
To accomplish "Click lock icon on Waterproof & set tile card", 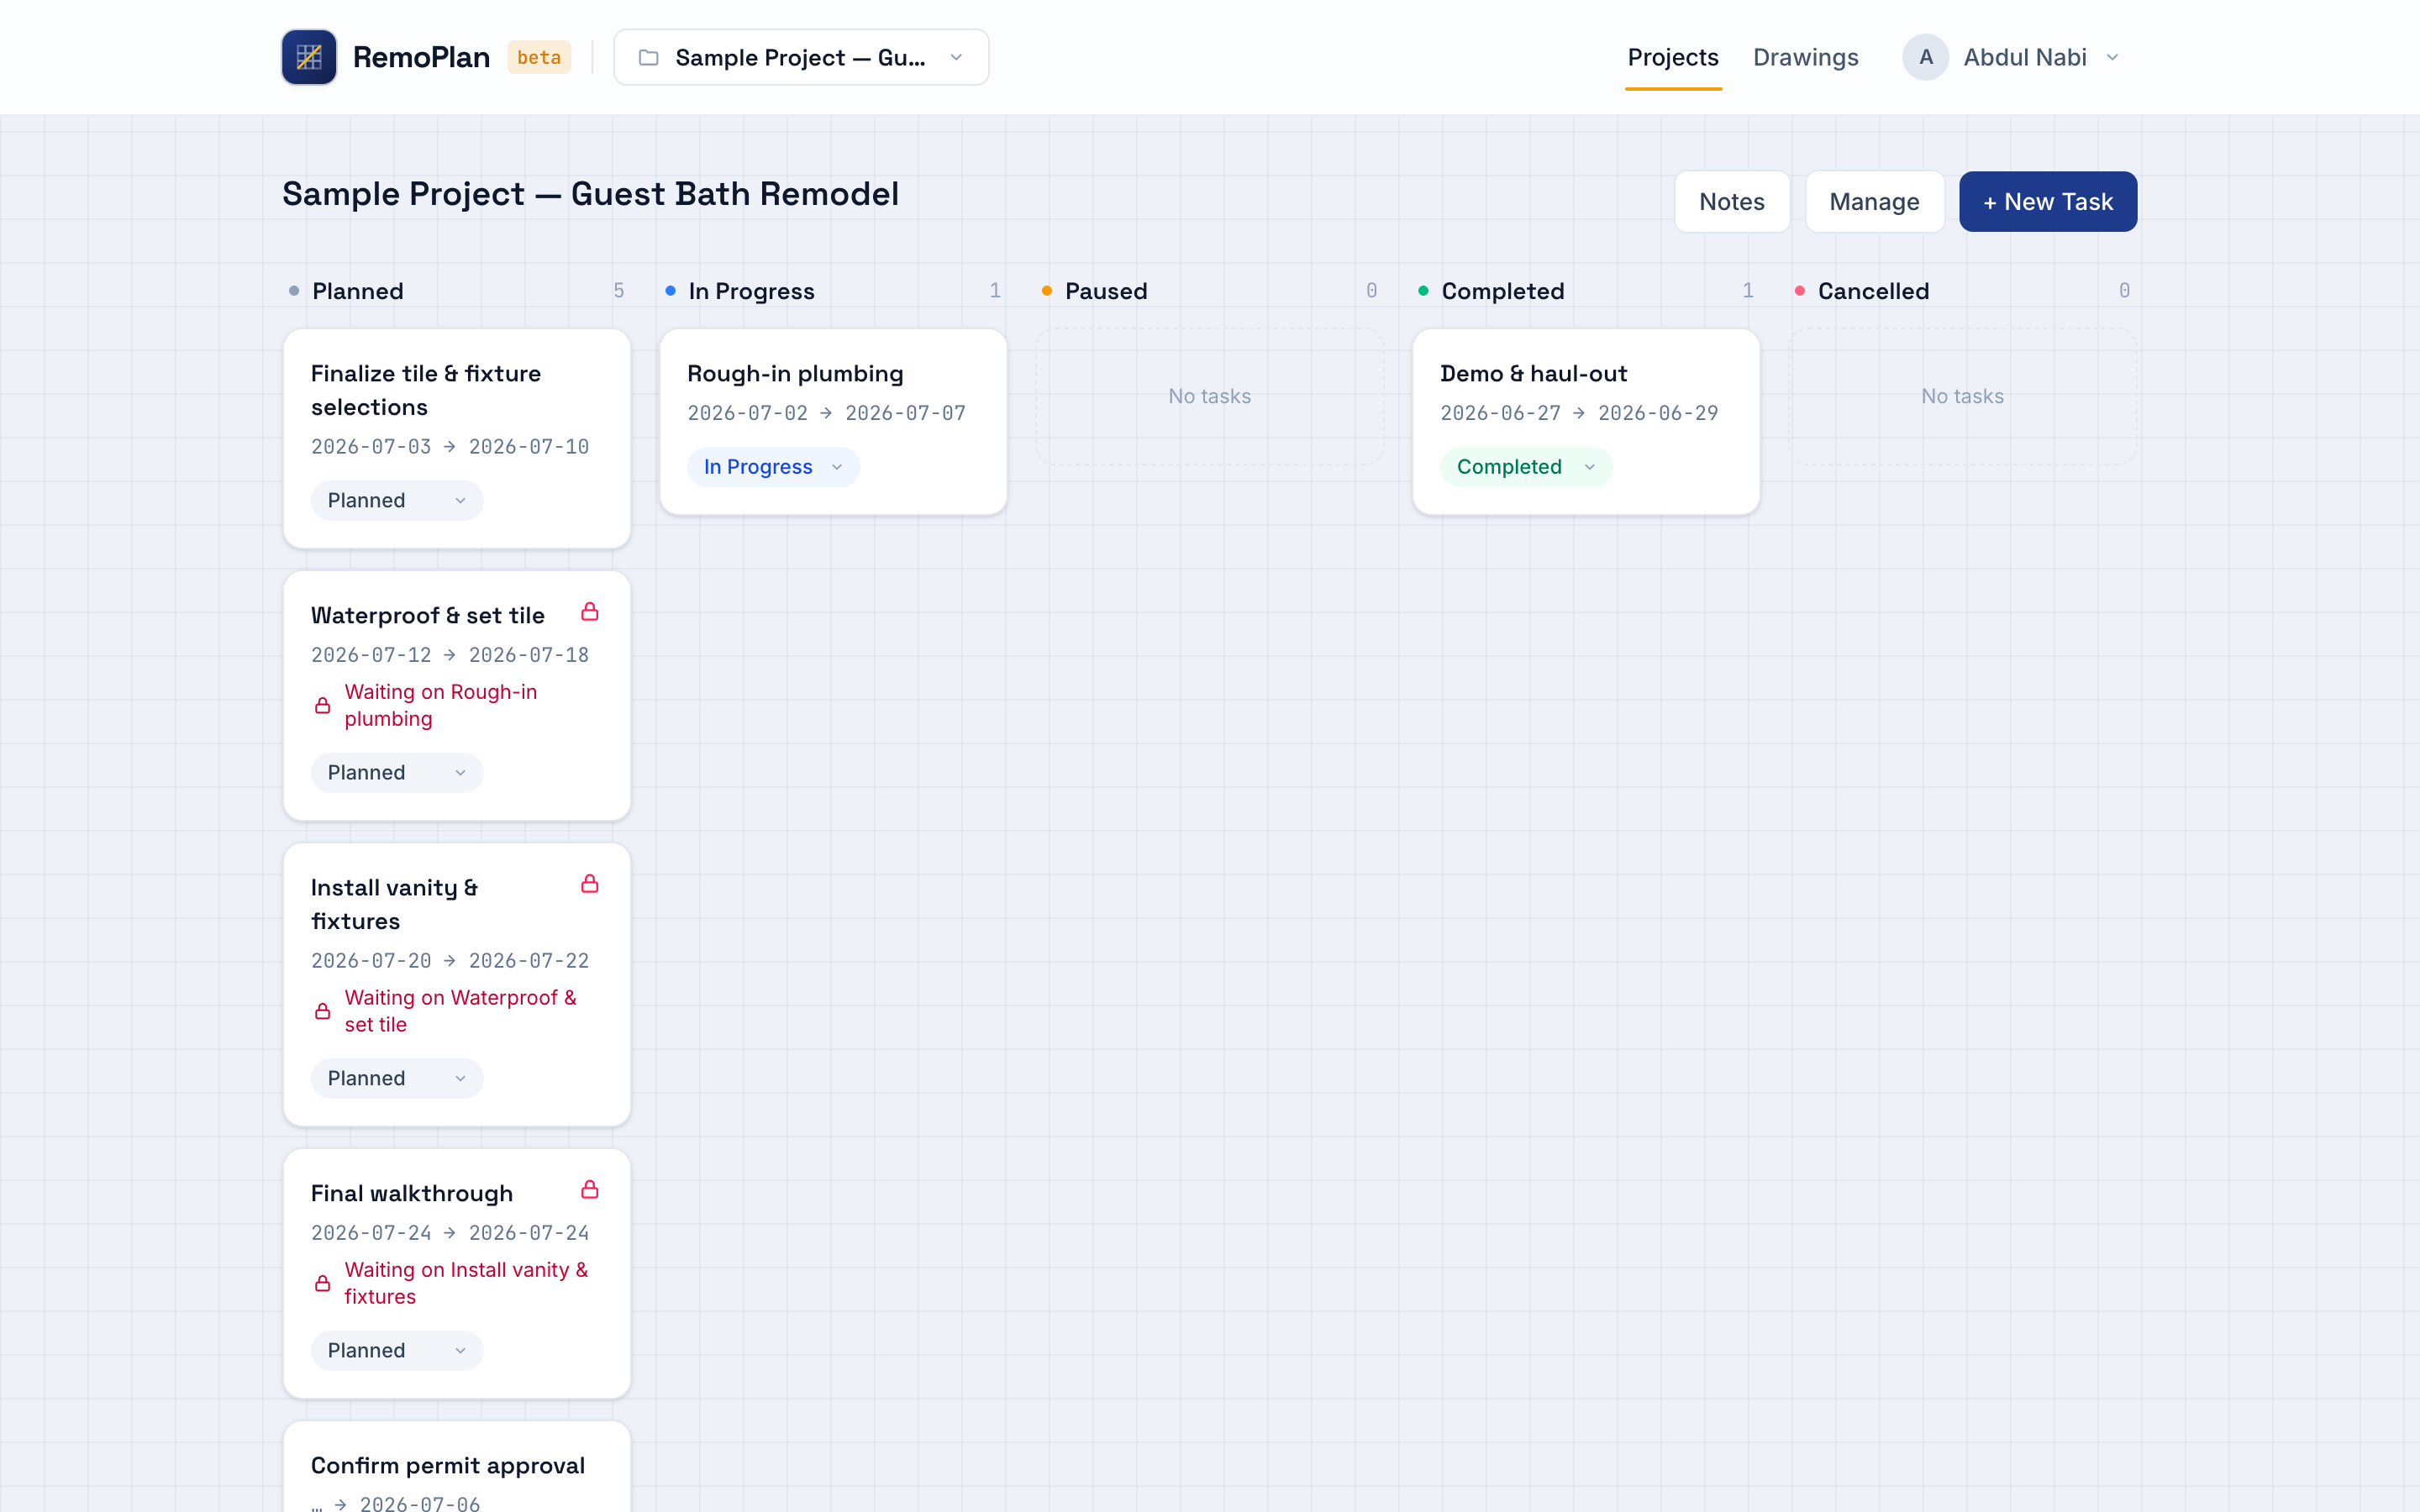I will [590, 612].
